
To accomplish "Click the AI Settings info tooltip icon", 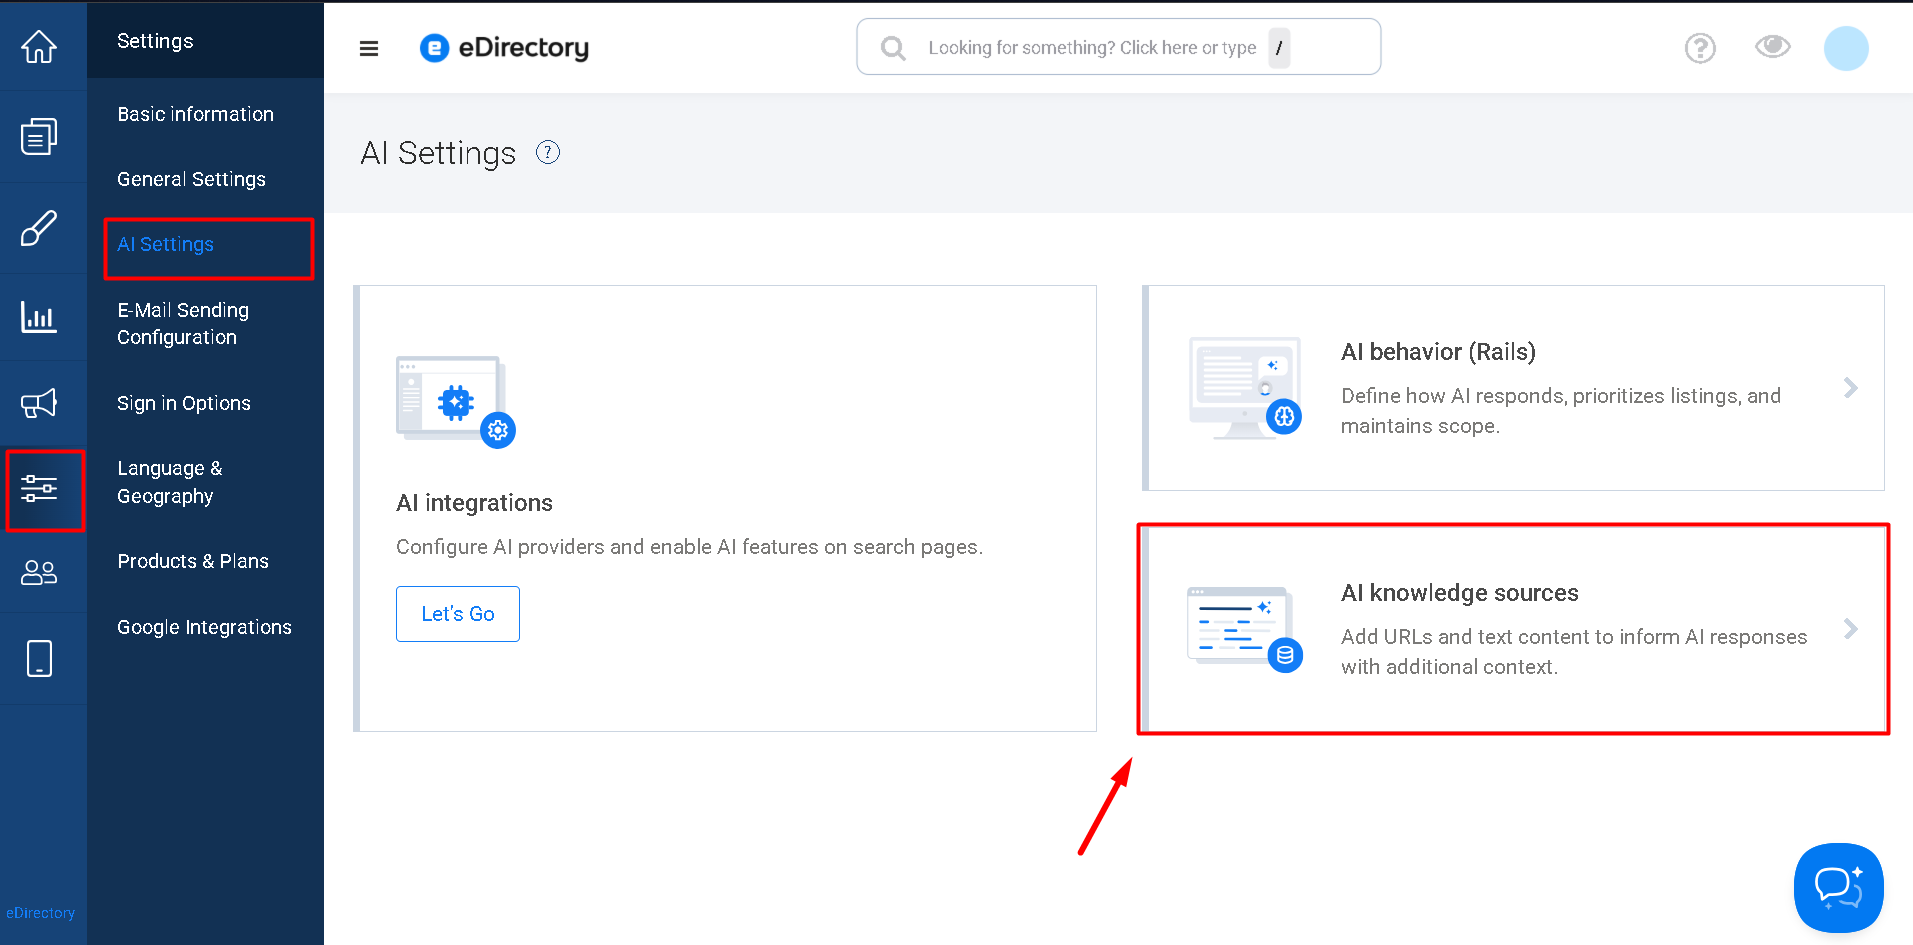I will click(x=548, y=152).
